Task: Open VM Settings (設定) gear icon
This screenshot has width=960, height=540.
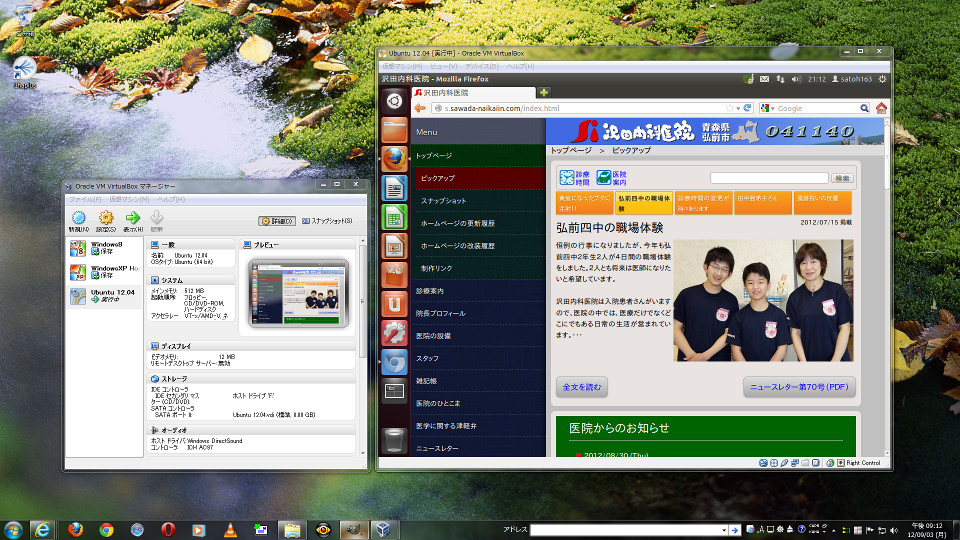Action: click(x=106, y=218)
